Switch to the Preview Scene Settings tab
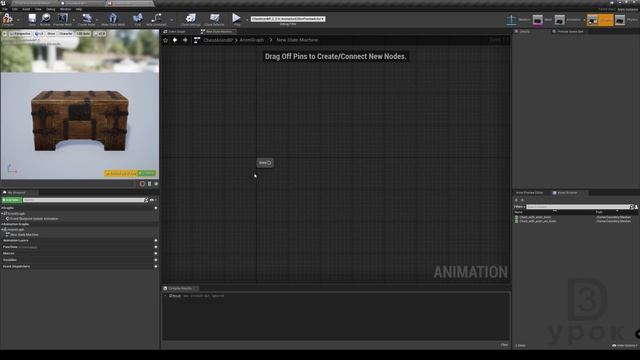The width and height of the screenshot is (640, 360). 568,31
